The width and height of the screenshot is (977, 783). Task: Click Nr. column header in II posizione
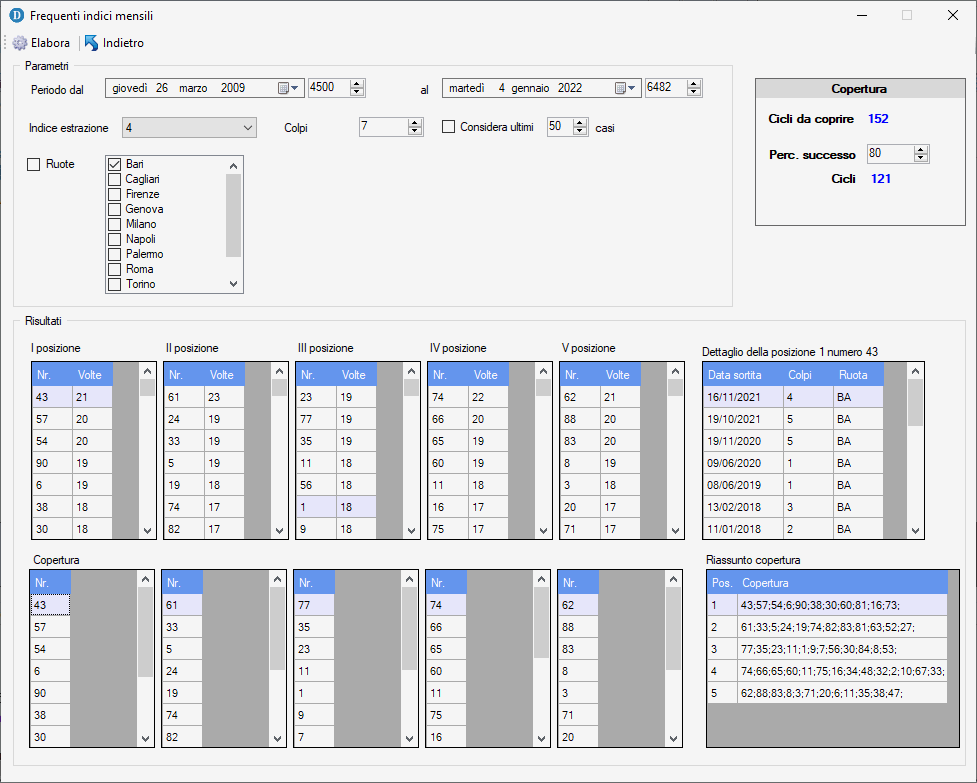[184, 375]
